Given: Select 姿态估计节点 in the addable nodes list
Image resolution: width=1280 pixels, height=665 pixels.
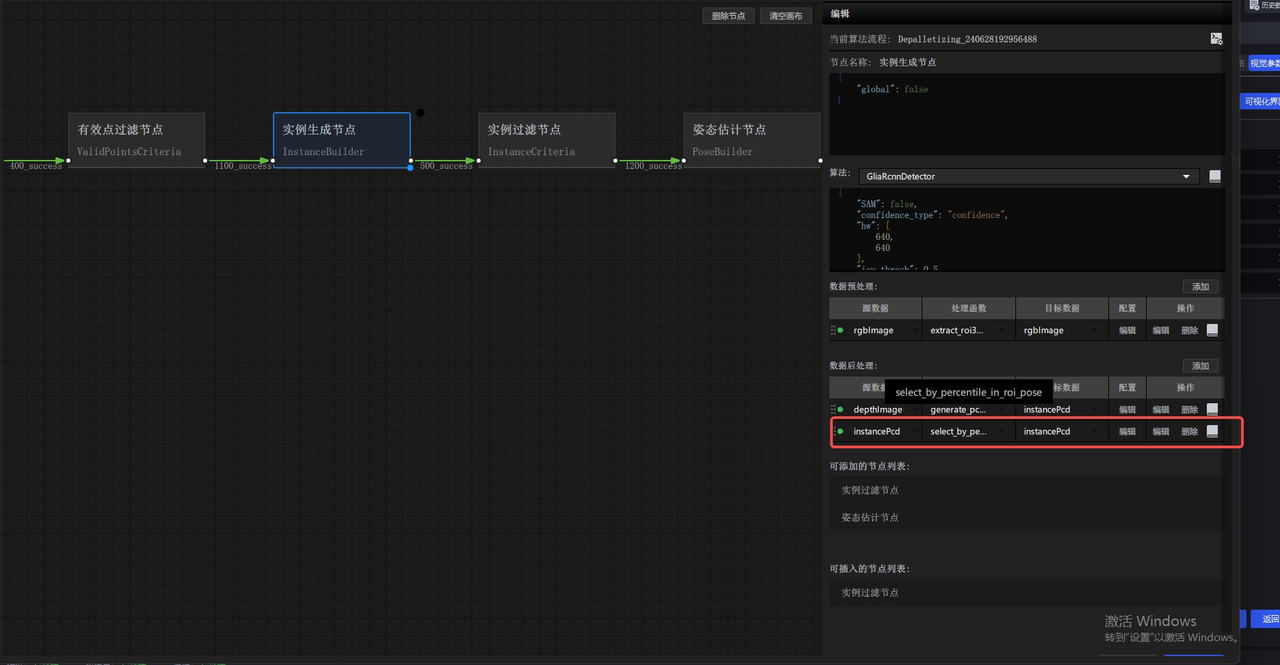Looking at the screenshot, I should 870,517.
